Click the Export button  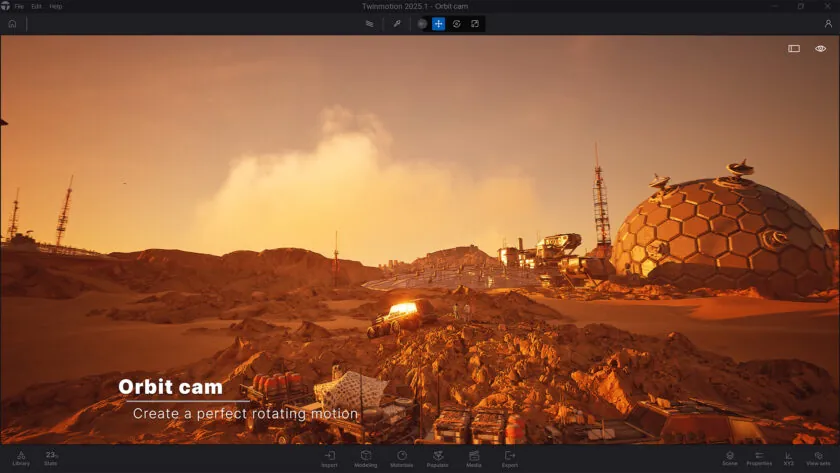(510, 458)
